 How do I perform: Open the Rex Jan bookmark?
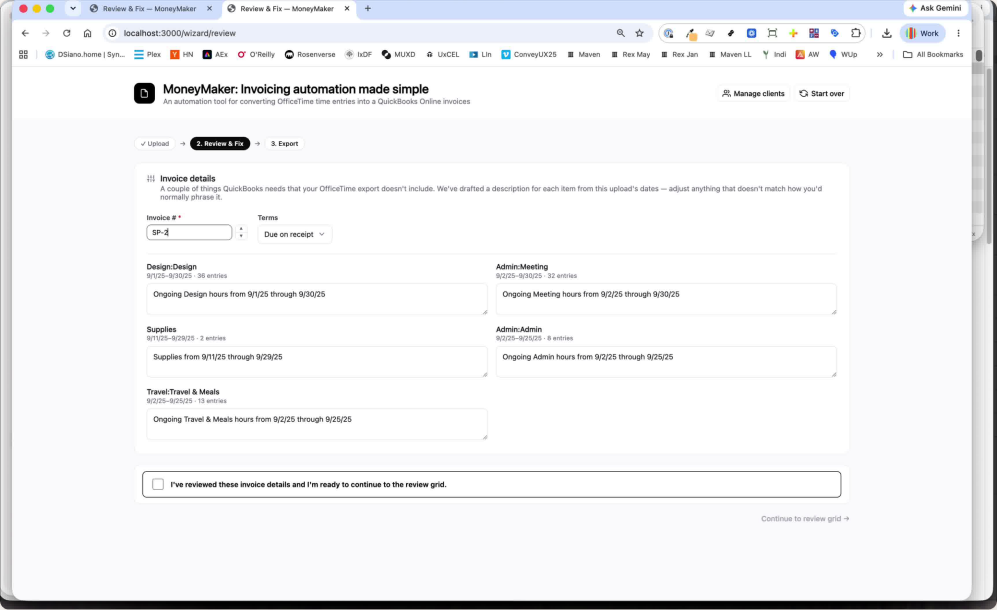[x=679, y=55]
